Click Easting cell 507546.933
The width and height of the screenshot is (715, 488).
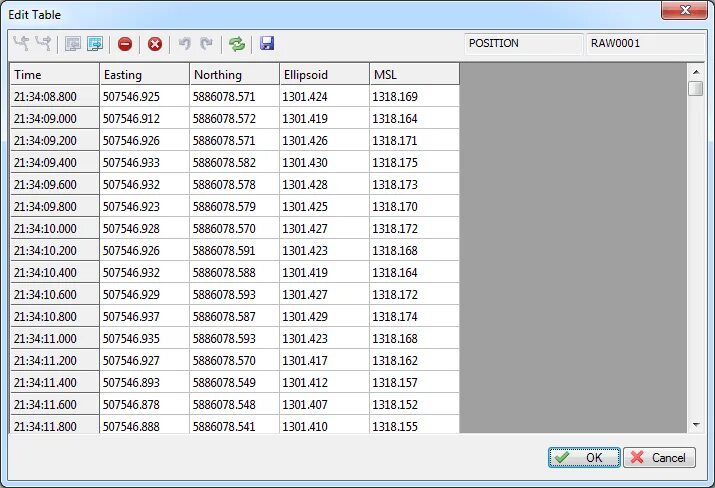(x=145, y=162)
